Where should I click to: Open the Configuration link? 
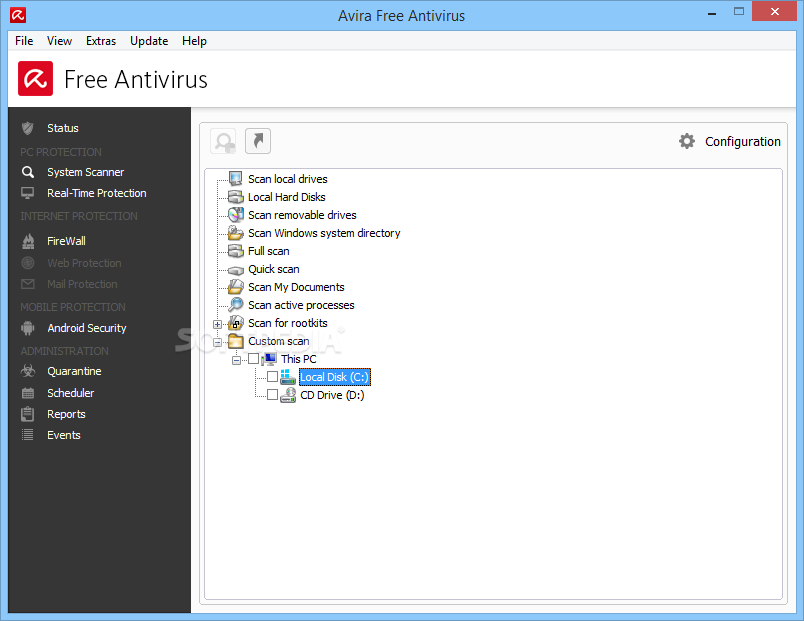coord(742,142)
